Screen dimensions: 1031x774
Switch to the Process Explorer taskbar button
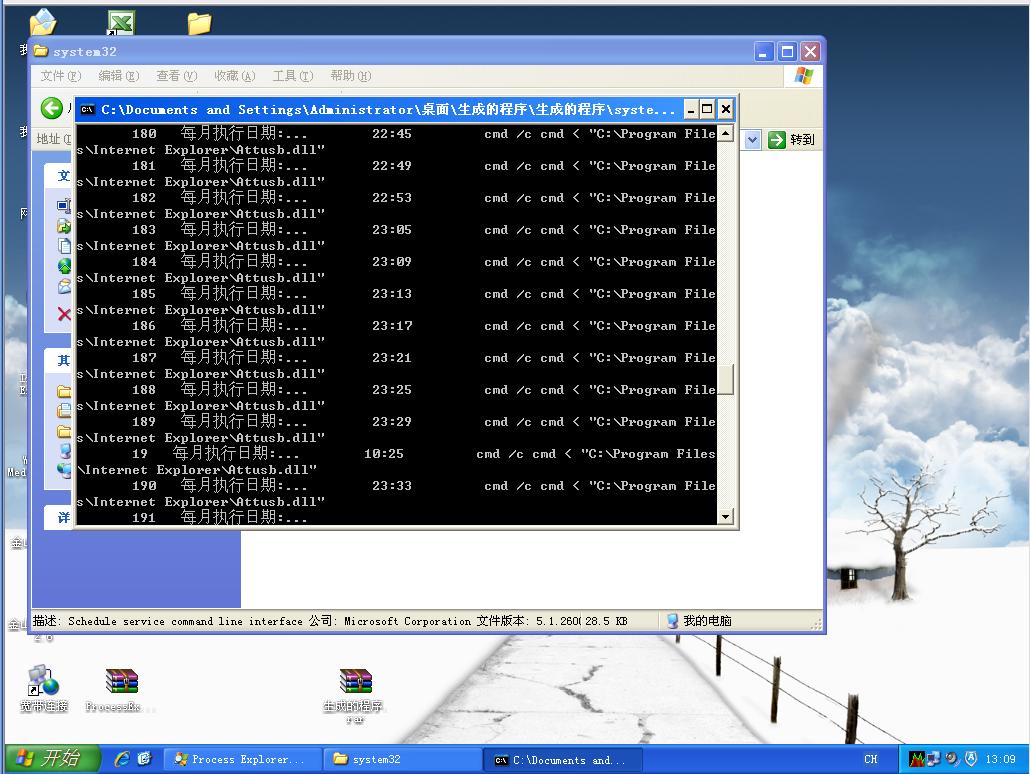pos(242,760)
